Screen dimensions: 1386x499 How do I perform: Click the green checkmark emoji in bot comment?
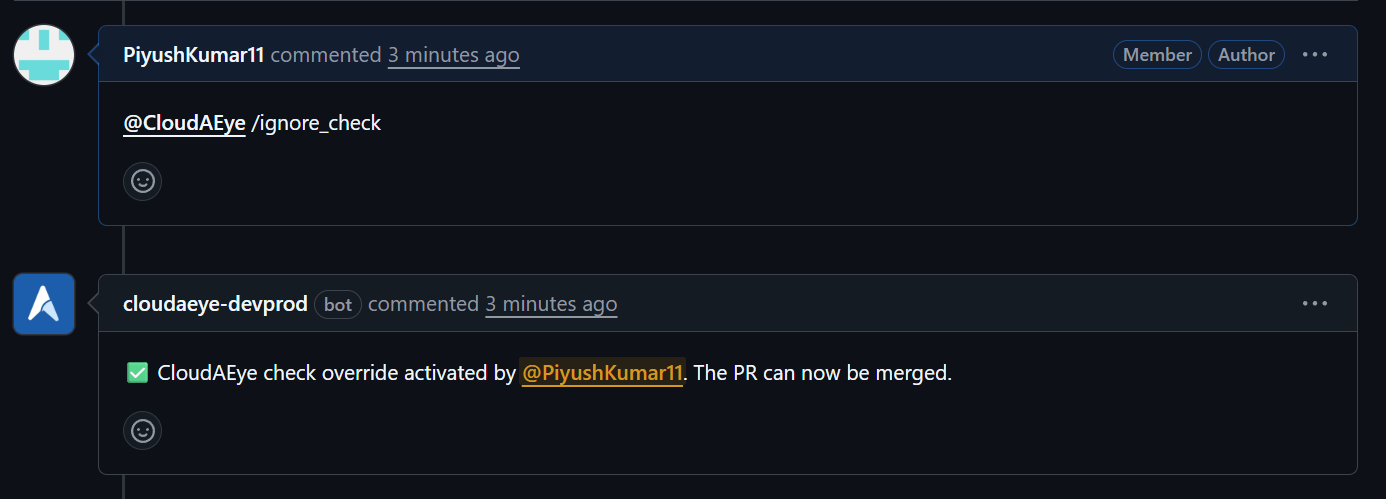tap(138, 373)
